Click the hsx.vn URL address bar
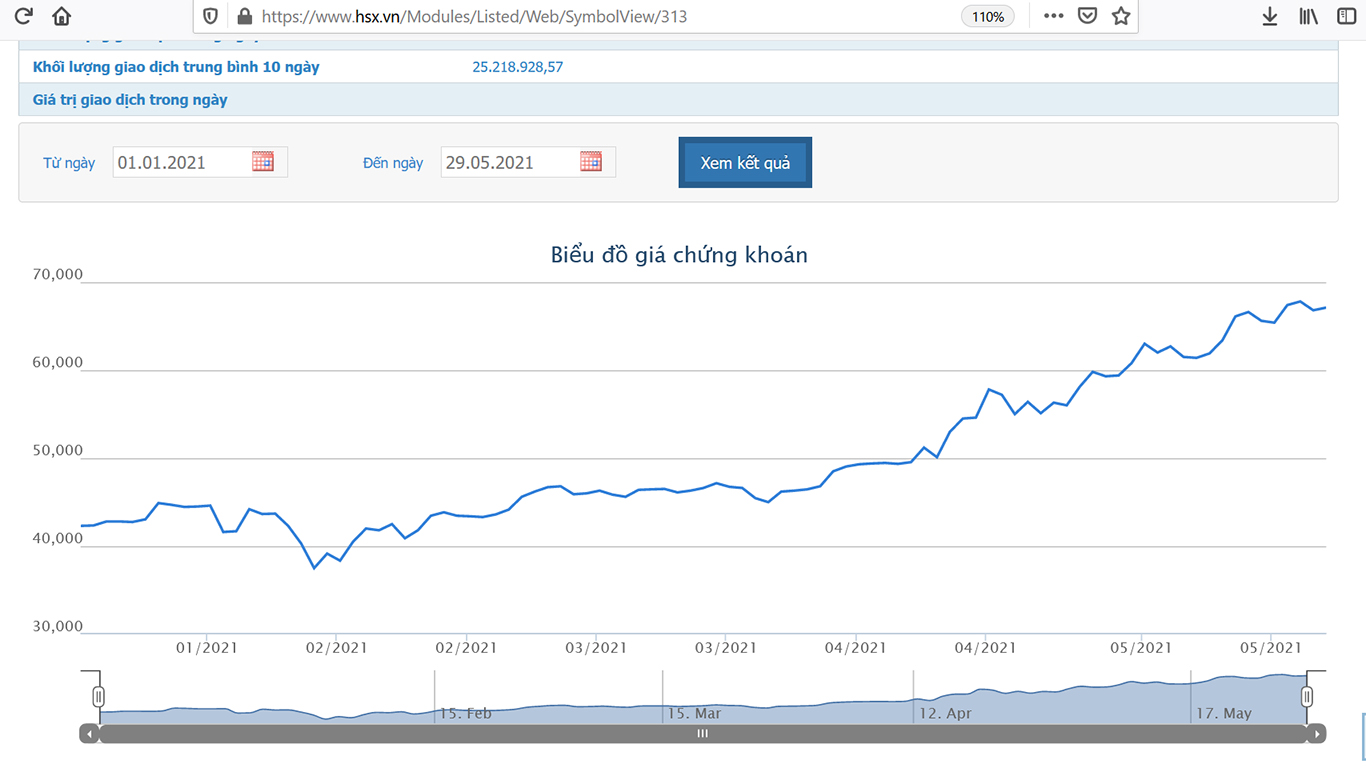The height and width of the screenshot is (768, 1366). coord(600,16)
